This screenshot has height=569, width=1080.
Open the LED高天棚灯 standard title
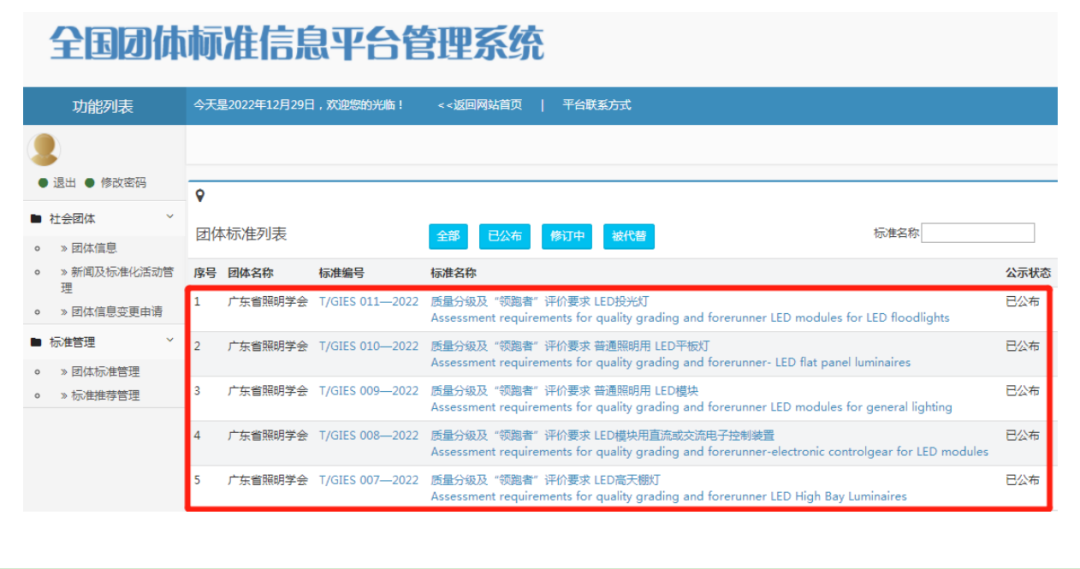(x=546, y=479)
